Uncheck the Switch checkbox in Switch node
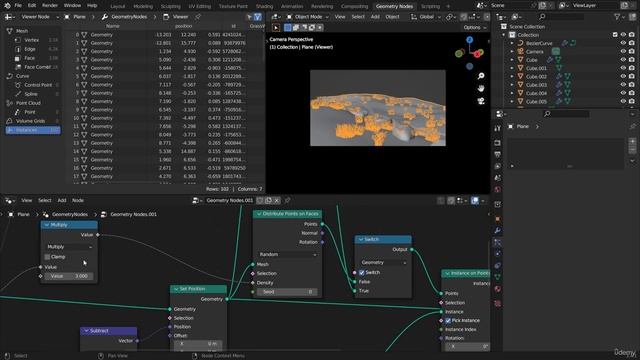The width and height of the screenshot is (640, 360). click(x=362, y=272)
